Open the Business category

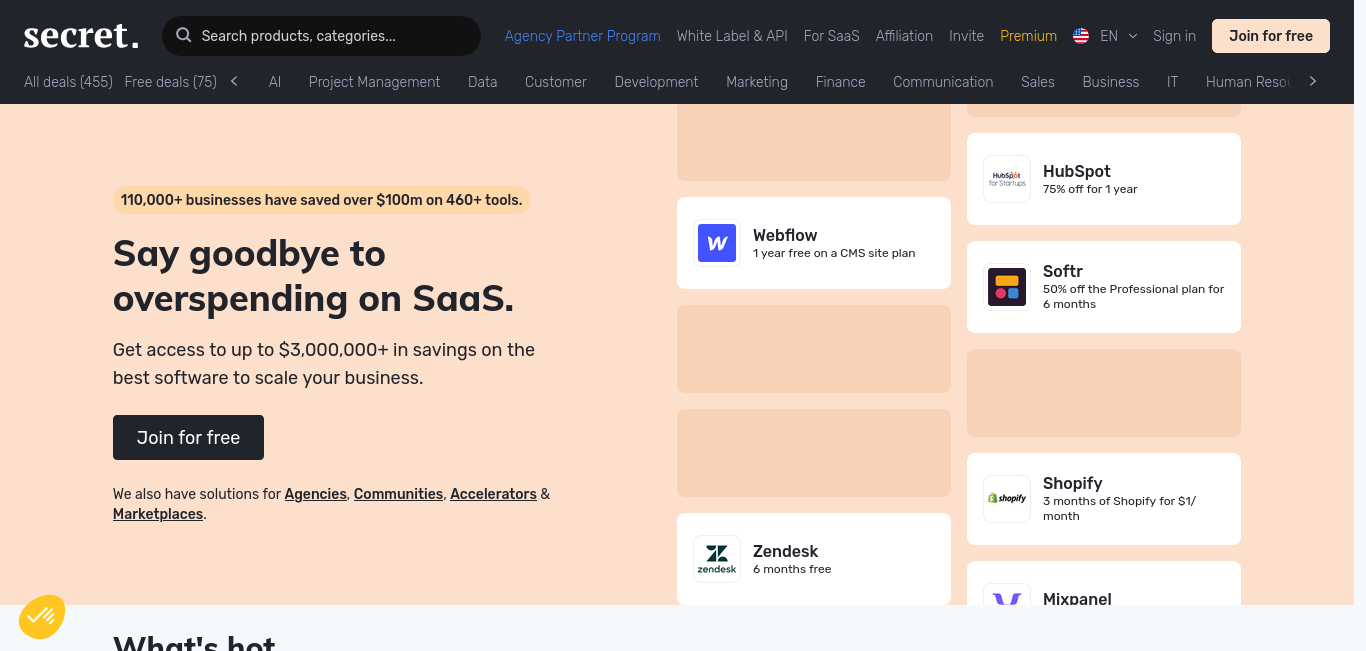1111,82
